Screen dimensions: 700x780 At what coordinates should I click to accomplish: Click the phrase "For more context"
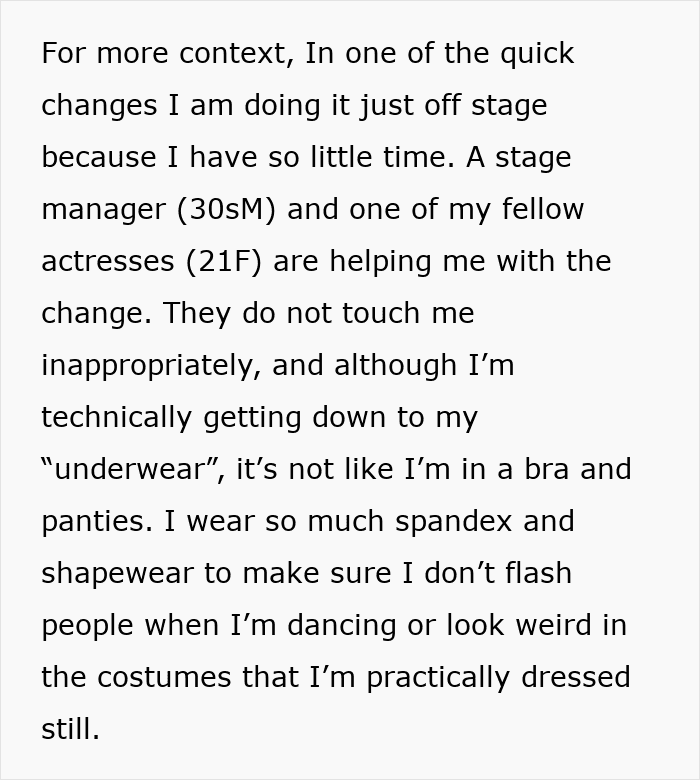[x=166, y=53]
